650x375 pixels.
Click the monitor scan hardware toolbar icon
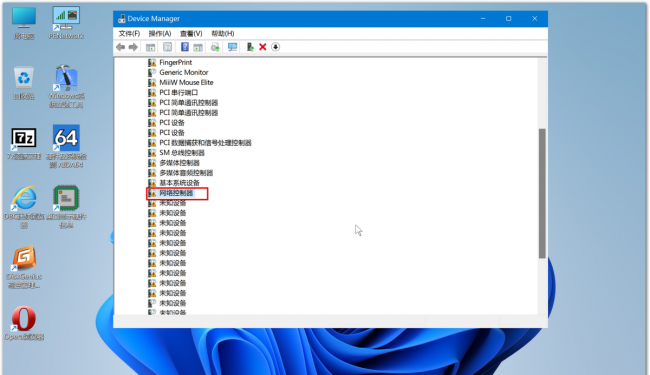233,47
